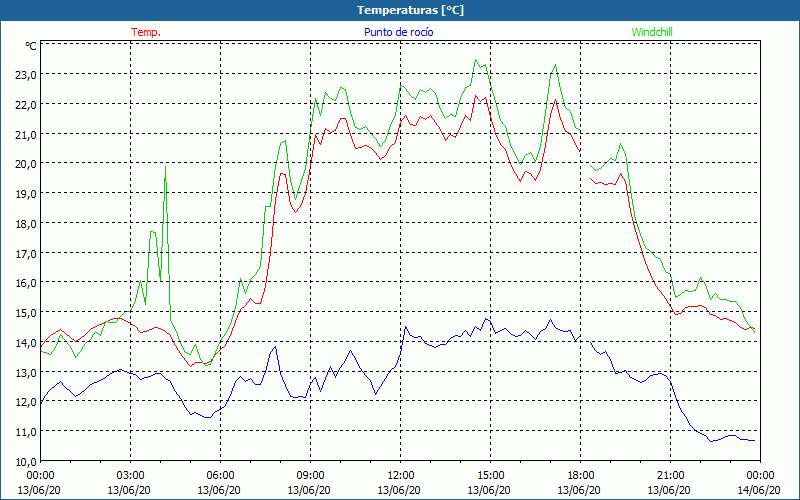800x500 pixels.
Task: Click the 11,0 y-axis value
Action: tap(24, 432)
